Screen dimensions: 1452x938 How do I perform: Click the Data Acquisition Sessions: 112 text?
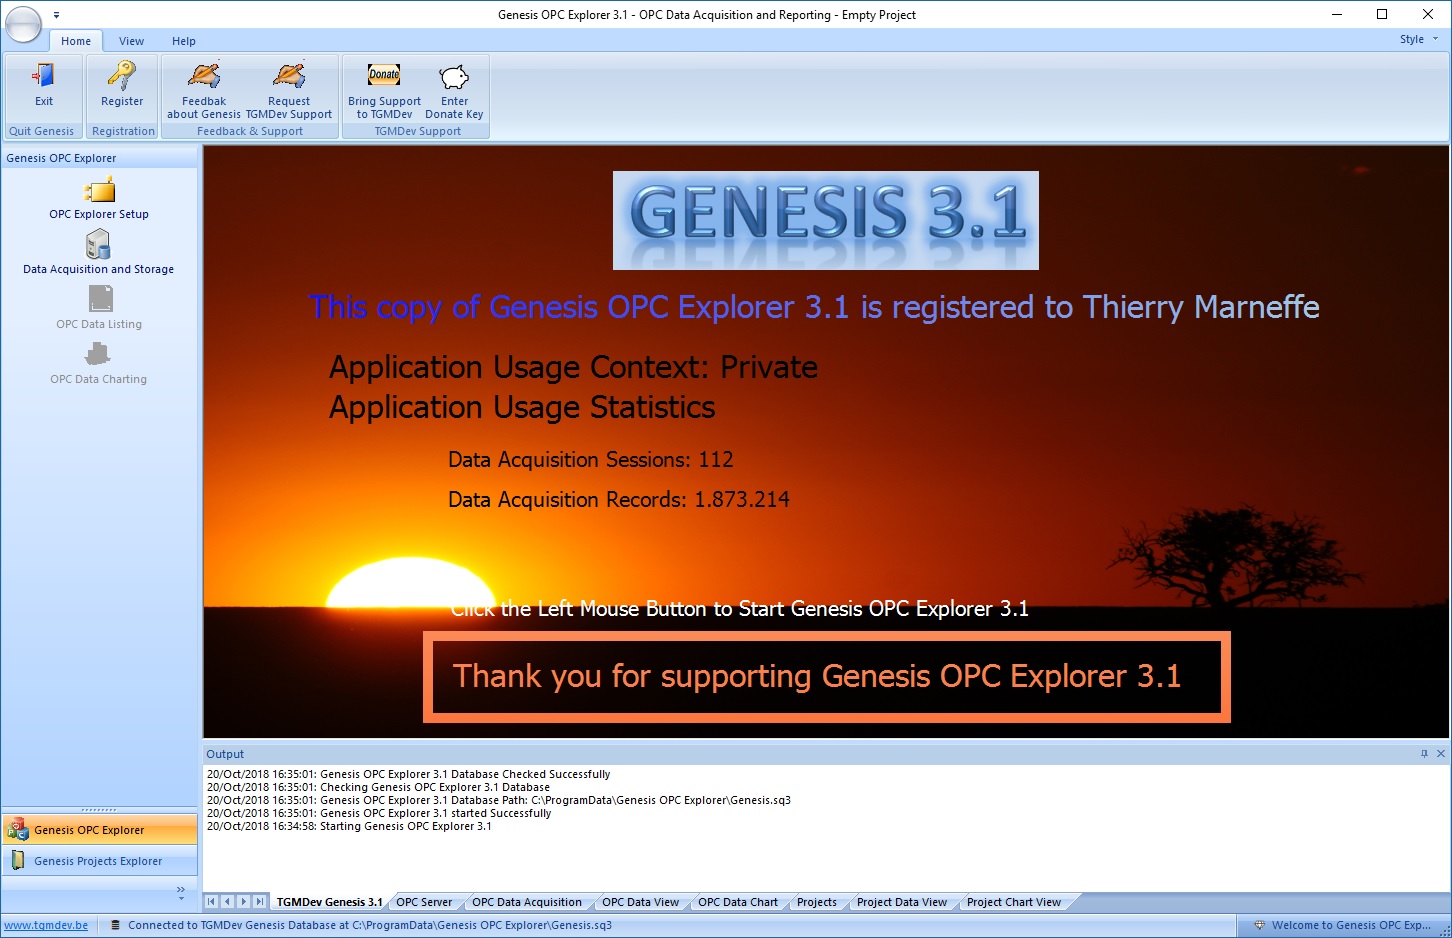(x=591, y=460)
